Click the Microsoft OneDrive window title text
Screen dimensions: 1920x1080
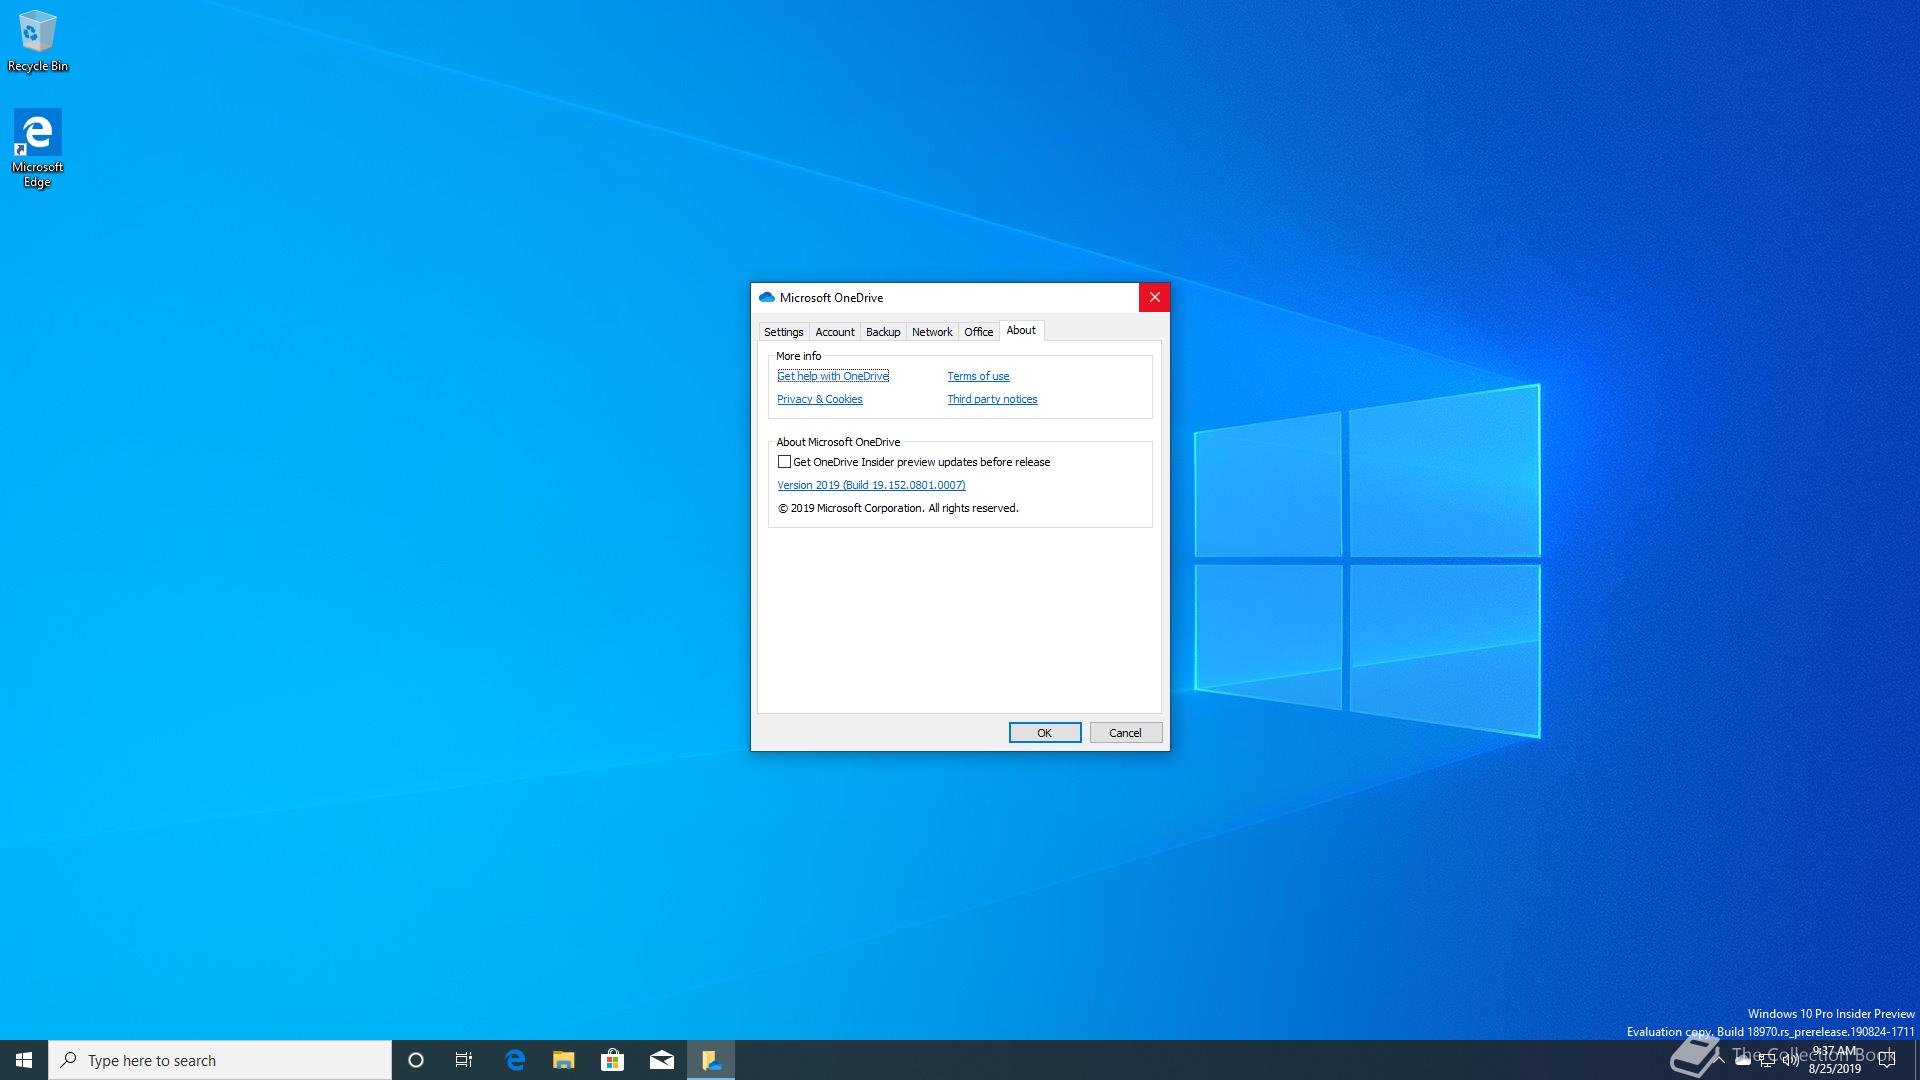pos(831,298)
